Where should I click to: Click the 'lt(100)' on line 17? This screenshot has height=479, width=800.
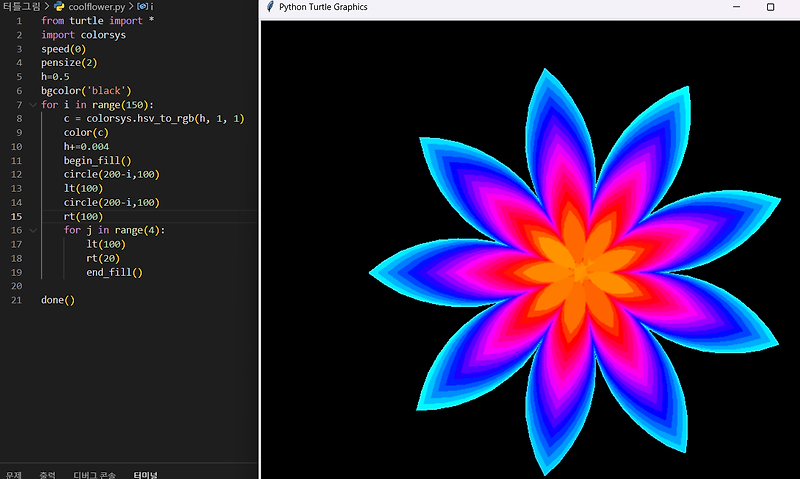point(106,244)
